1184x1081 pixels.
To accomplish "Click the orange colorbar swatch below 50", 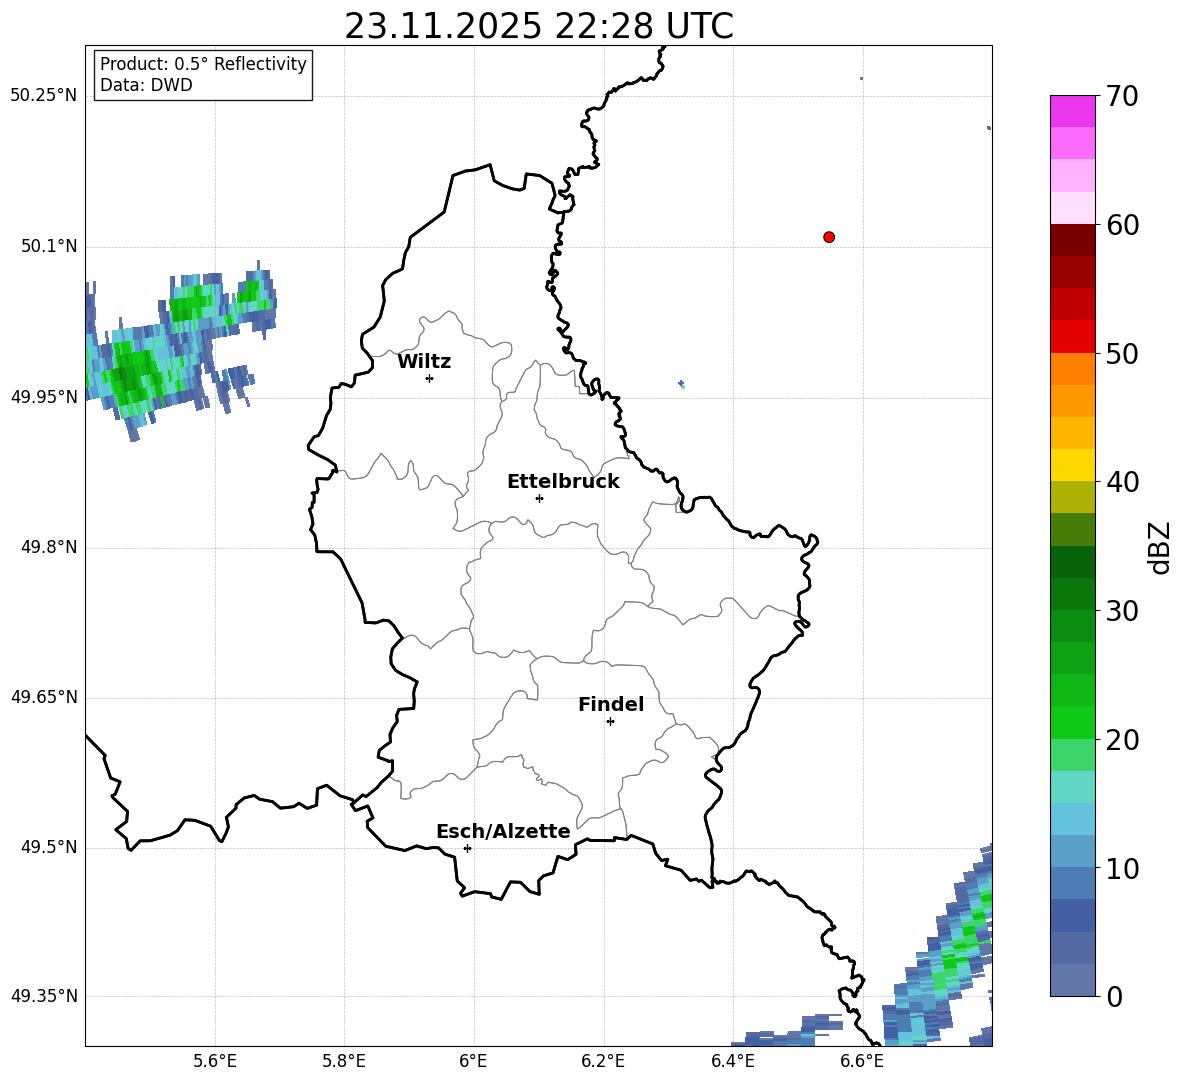I will 1072,369.
